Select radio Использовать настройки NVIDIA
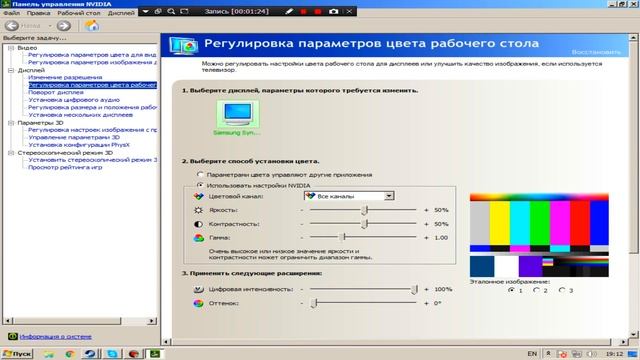The width and height of the screenshot is (640, 360). (x=200, y=185)
